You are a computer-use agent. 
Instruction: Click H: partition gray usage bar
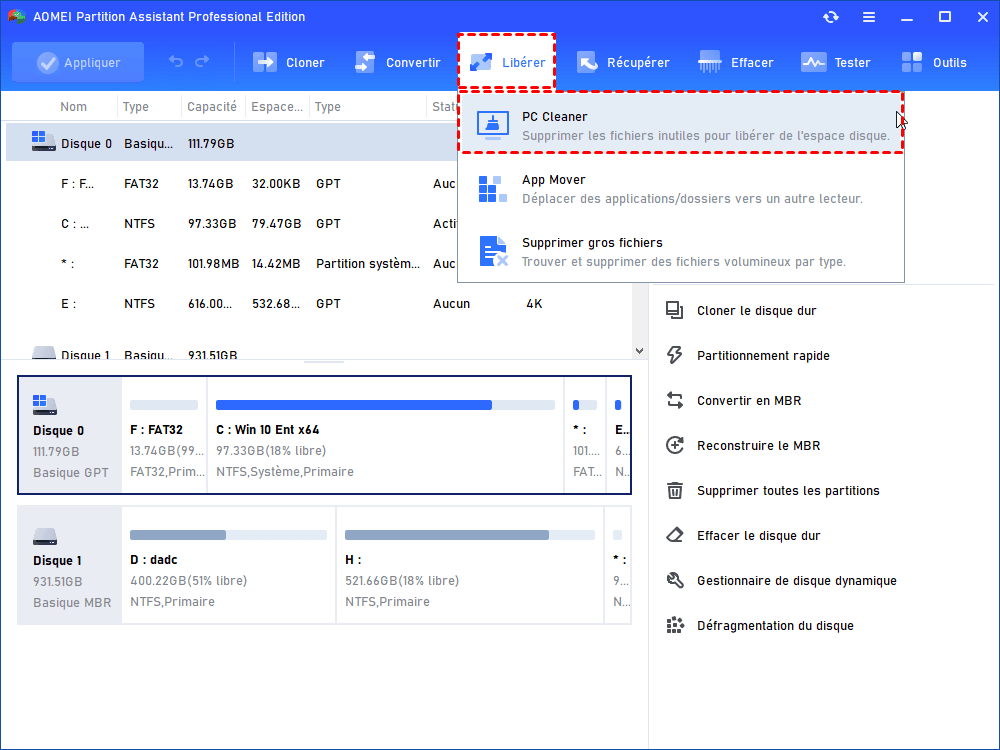tap(470, 535)
